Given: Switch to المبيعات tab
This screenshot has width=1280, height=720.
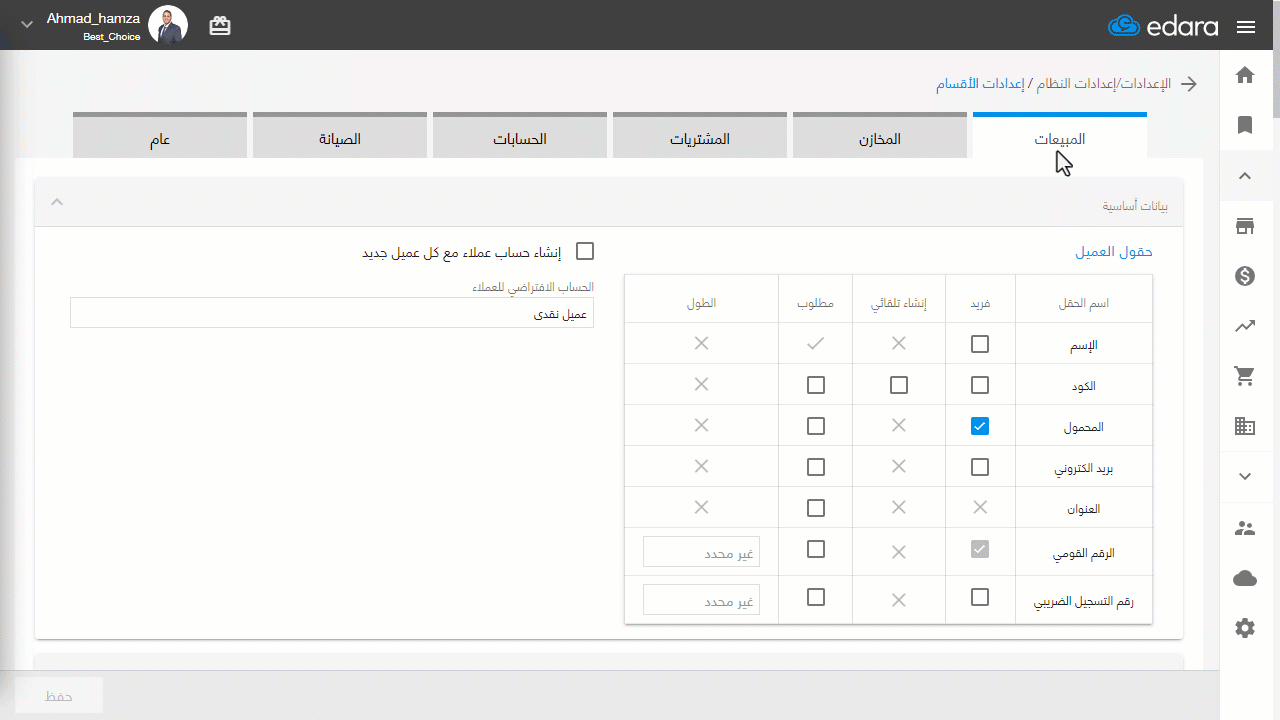Looking at the screenshot, I should 1060,136.
